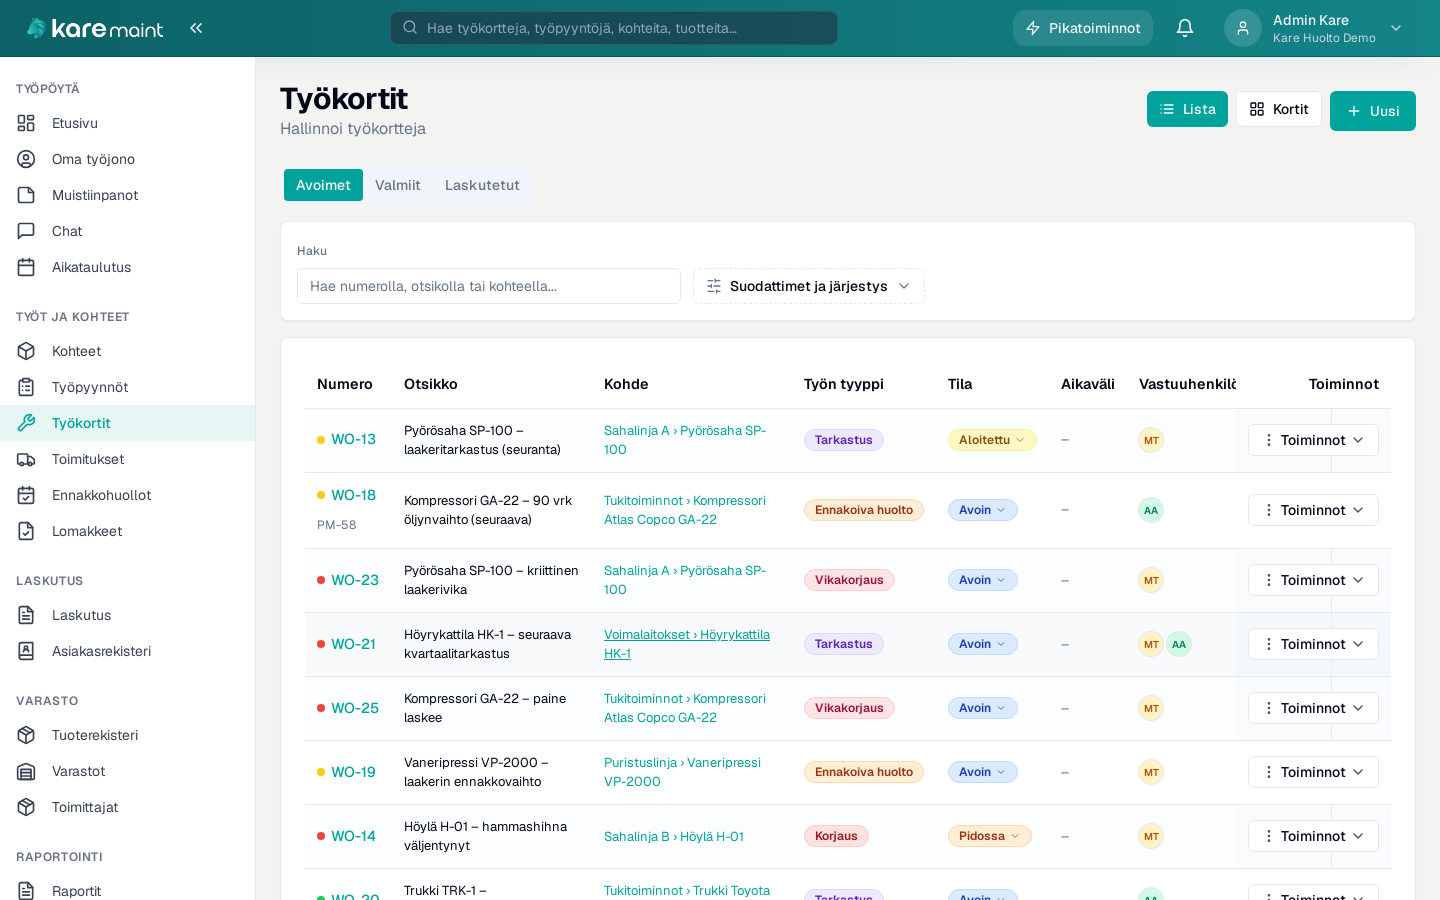Open work order WO-13 link
This screenshot has width=1440, height=900.
354,439
